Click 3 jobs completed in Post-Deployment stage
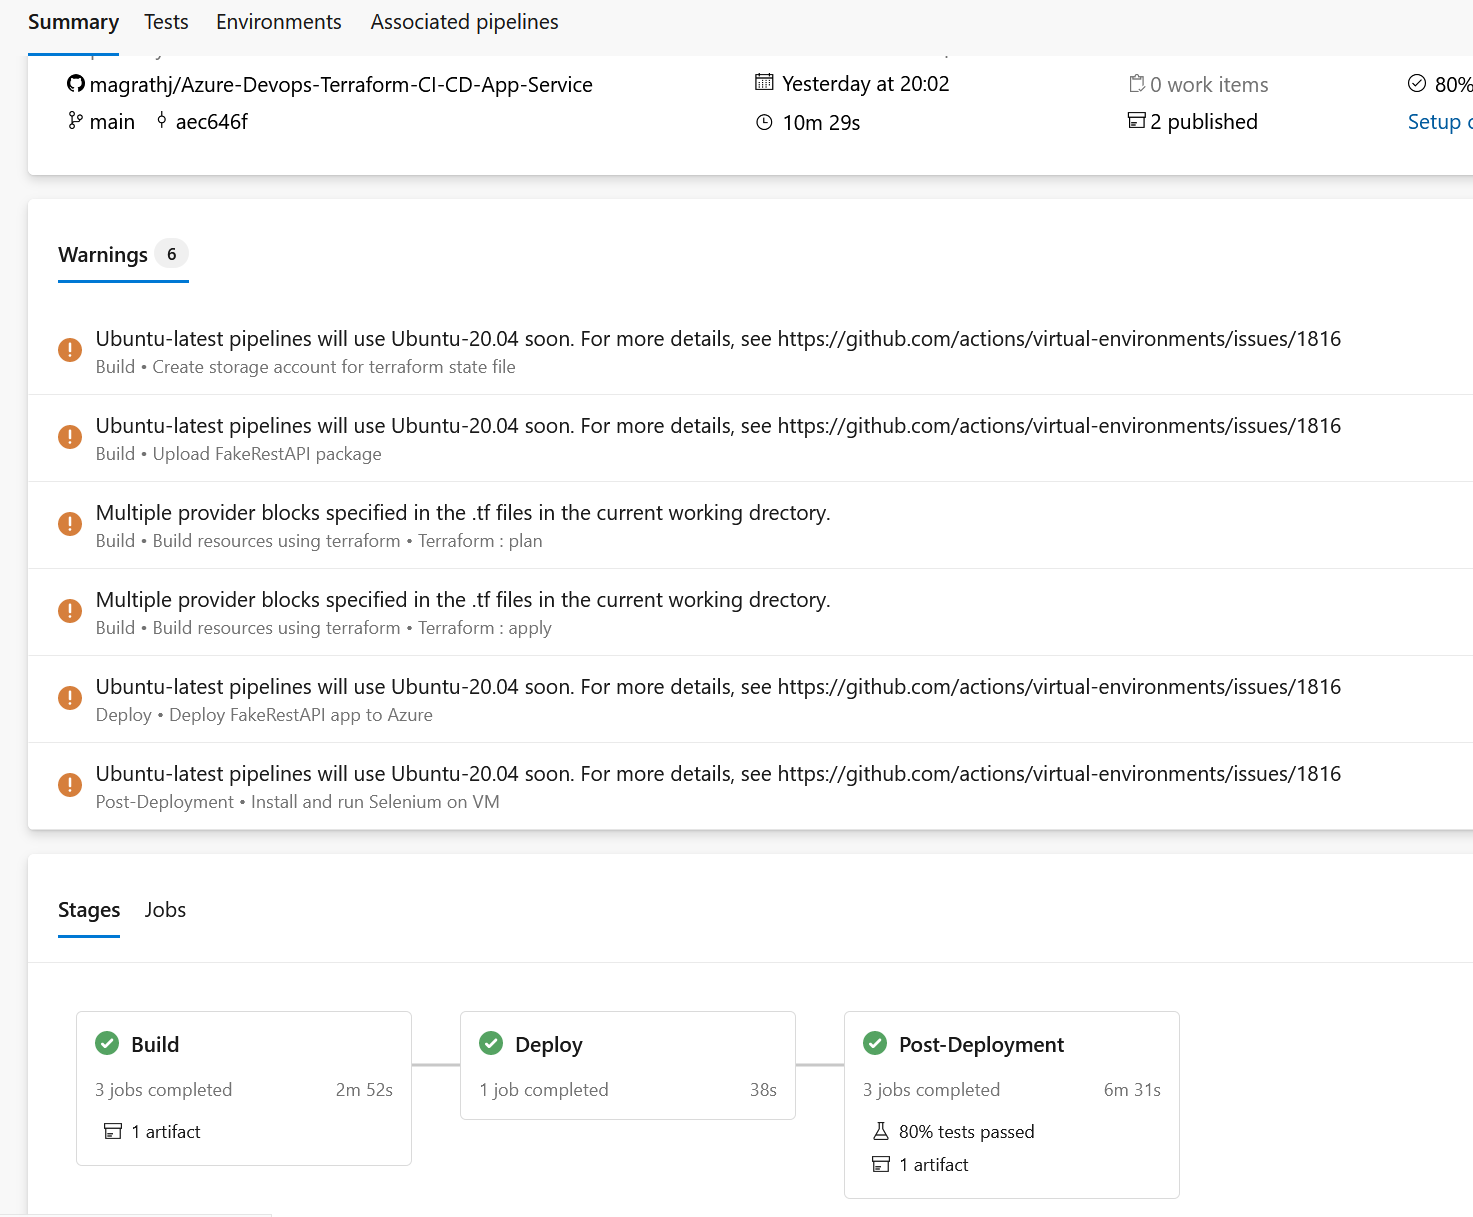Screen dimensions: 1473x1217 [931, 1090]
